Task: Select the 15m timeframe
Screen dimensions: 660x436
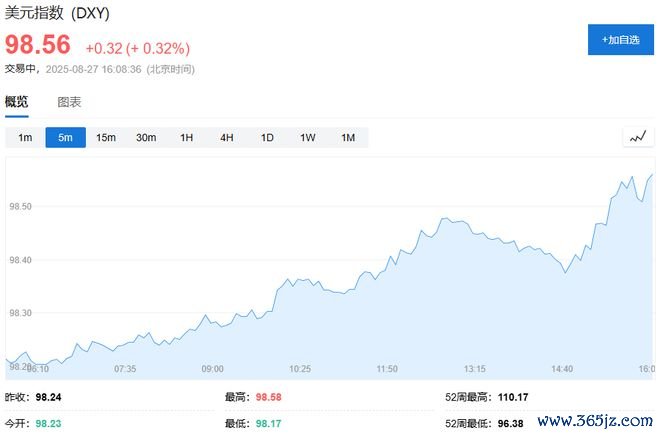Action: click(106, 138)
